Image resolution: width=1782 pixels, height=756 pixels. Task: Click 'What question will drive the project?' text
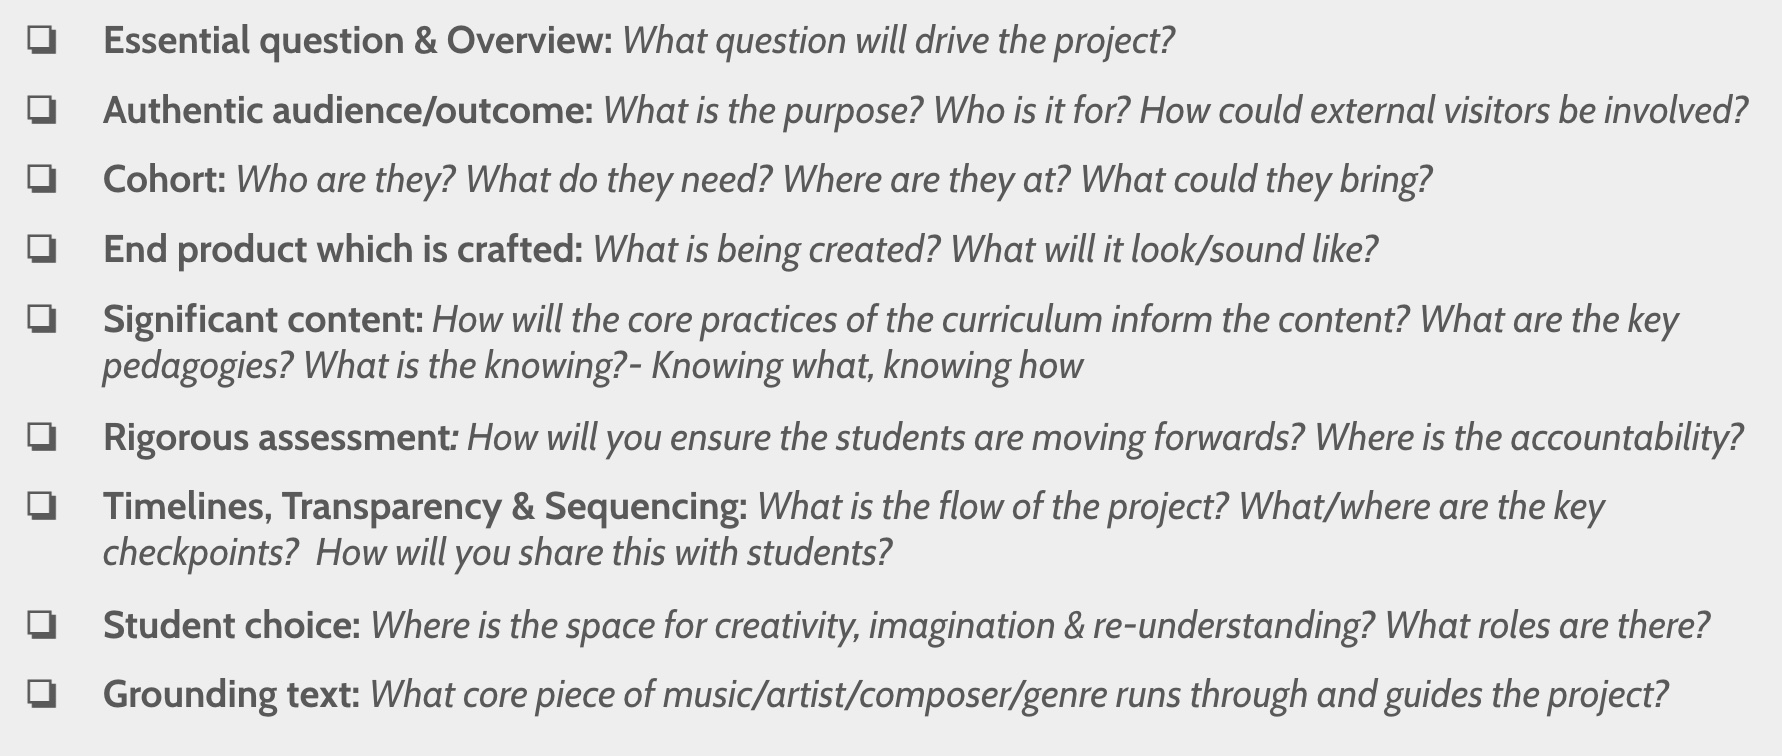tap(898, 41)
